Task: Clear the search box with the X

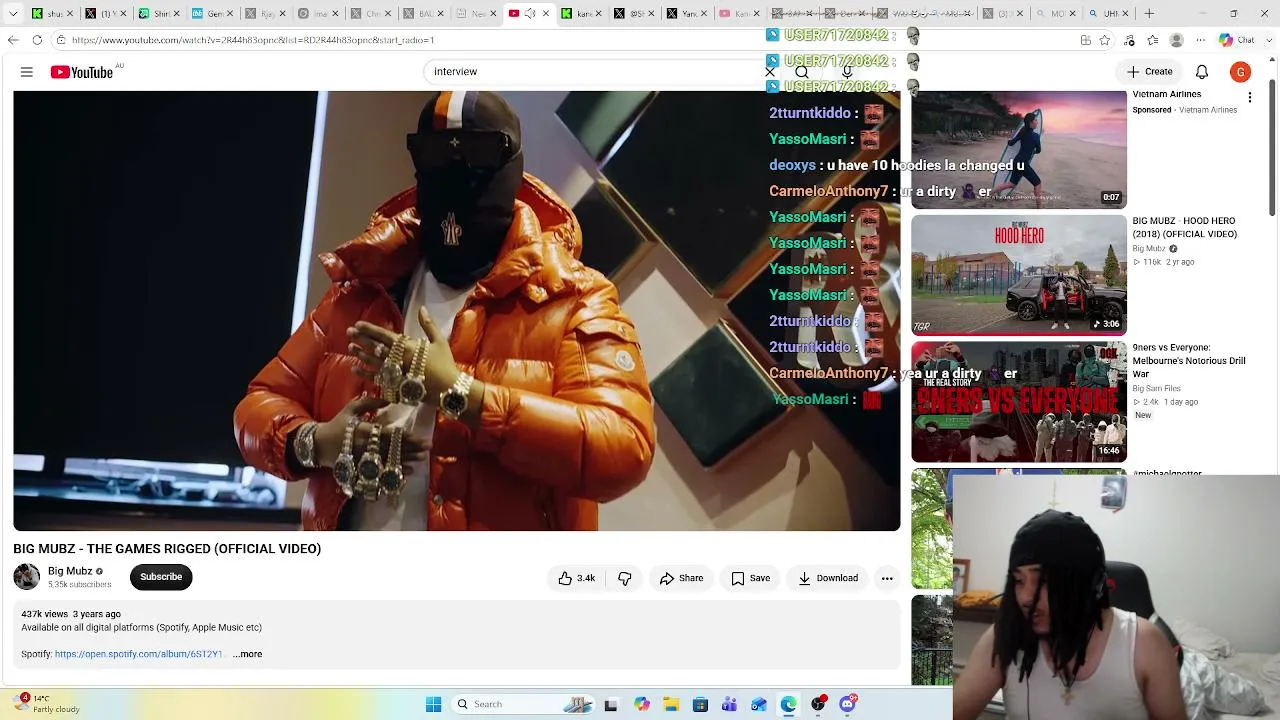Action: [770, 72]
